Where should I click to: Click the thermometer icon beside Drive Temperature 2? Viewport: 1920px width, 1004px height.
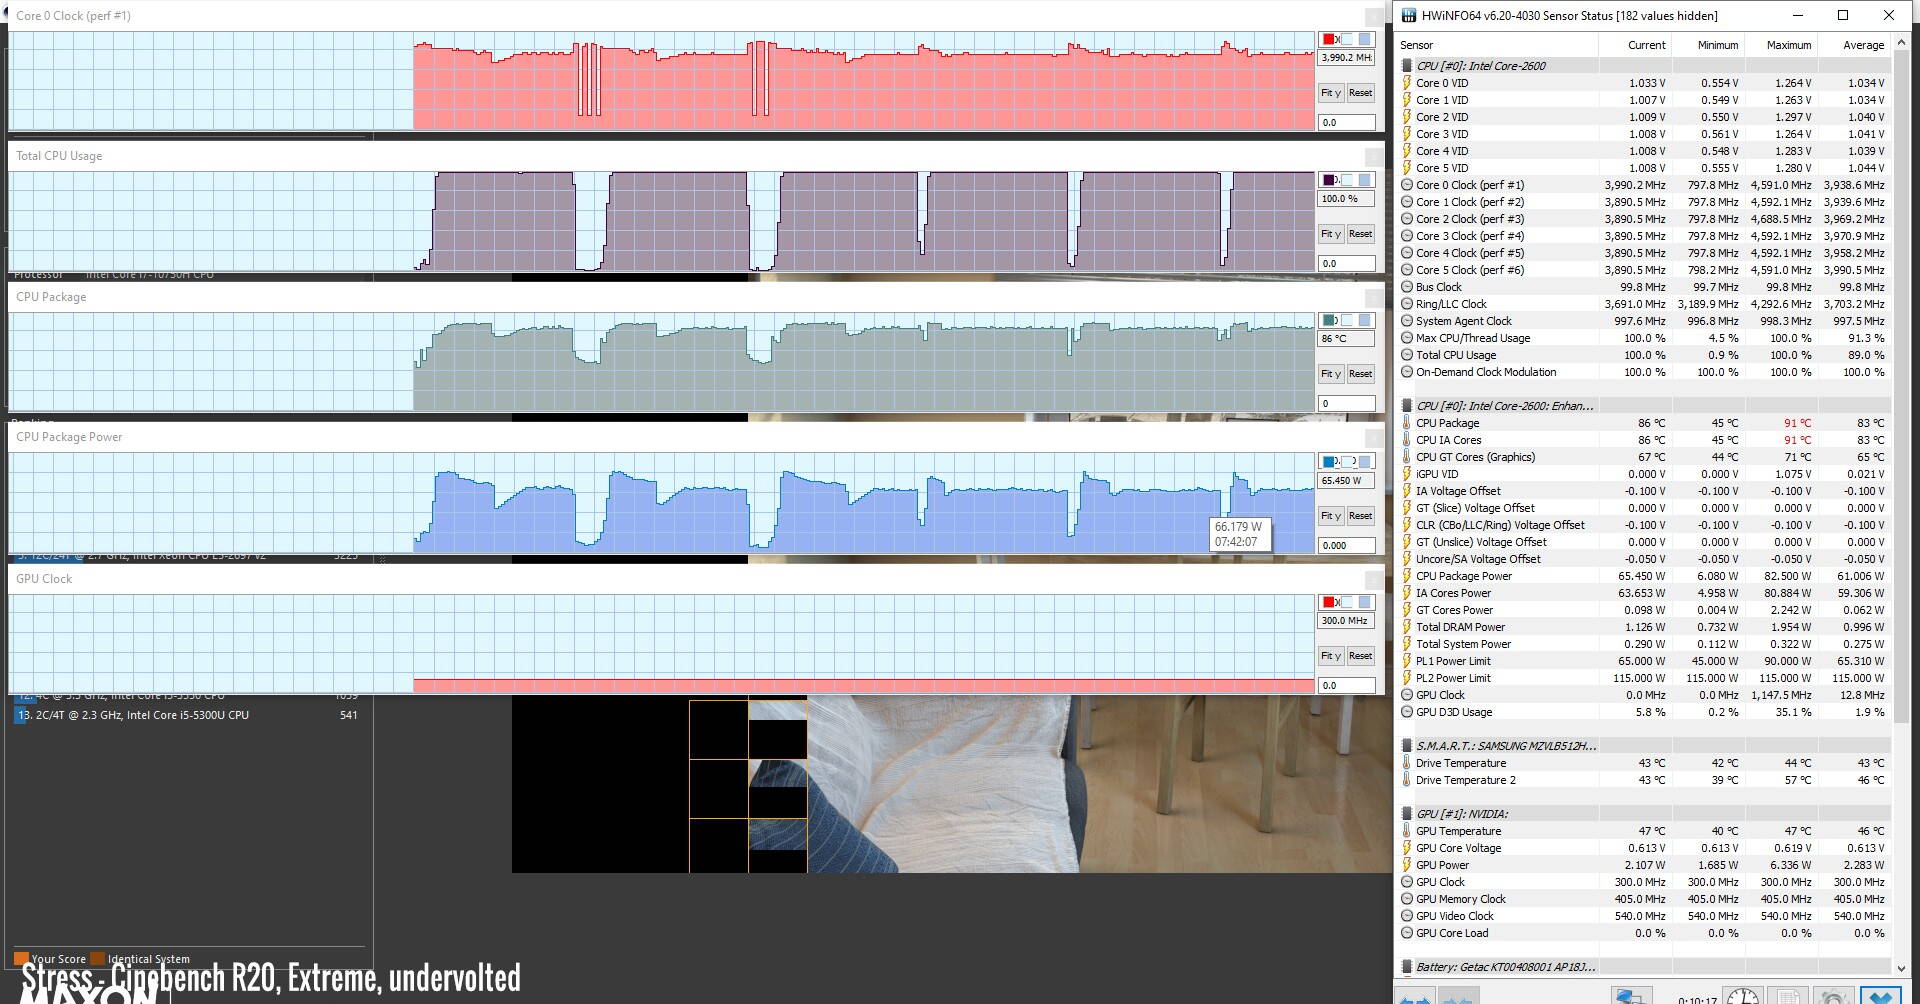click(x=1407, y=780)
